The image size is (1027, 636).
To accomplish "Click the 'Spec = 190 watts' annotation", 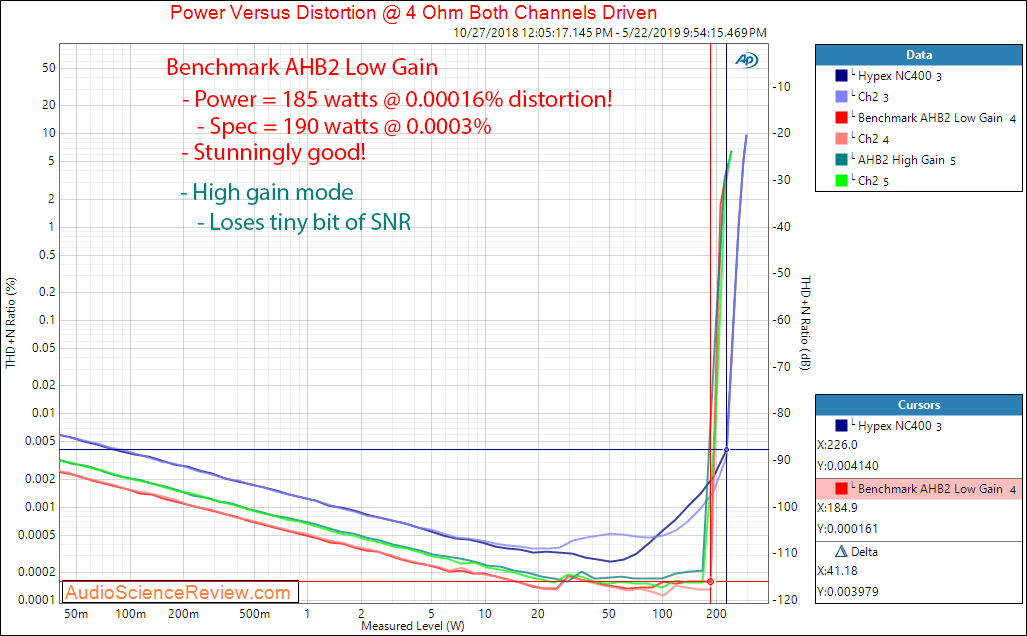I will point(345,126).
